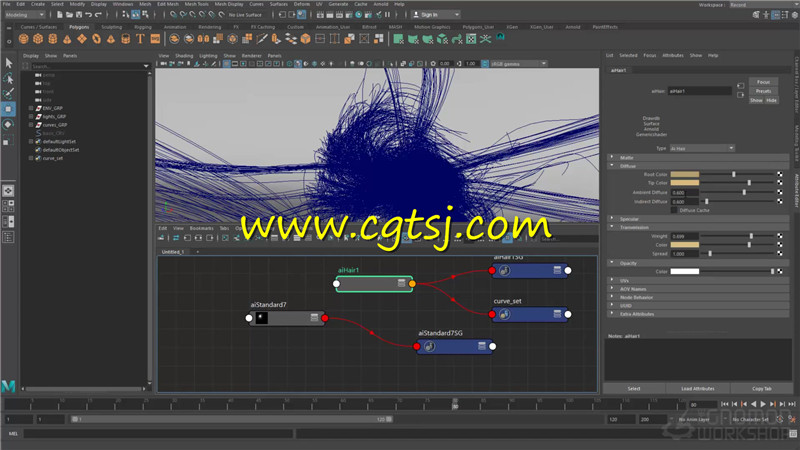Viewport: 800px width, 450px height.
Task: Create a polygon torus from the shelf
Action: tap(96, 38)
